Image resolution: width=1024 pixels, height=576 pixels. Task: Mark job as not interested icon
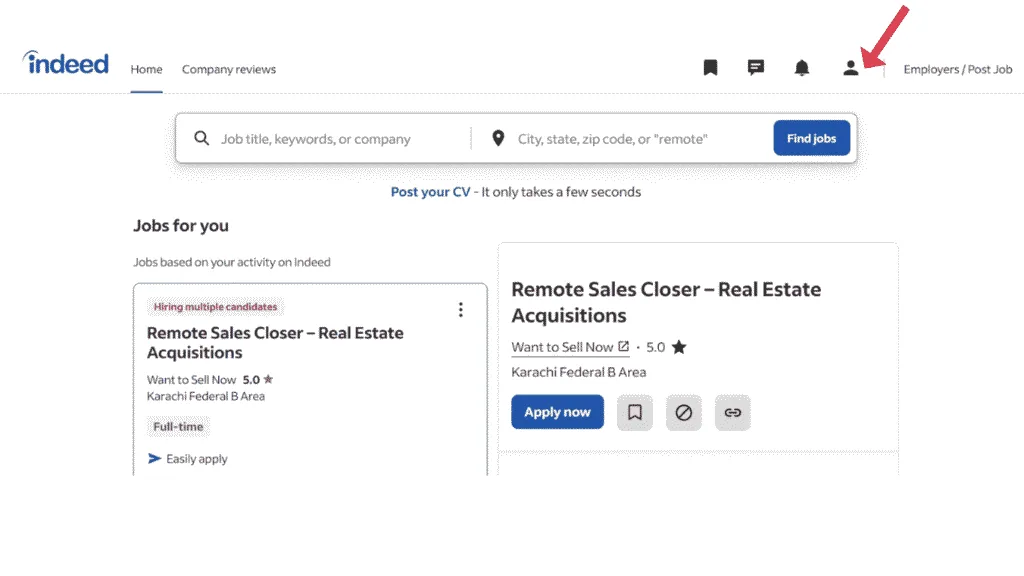(684, 412)
